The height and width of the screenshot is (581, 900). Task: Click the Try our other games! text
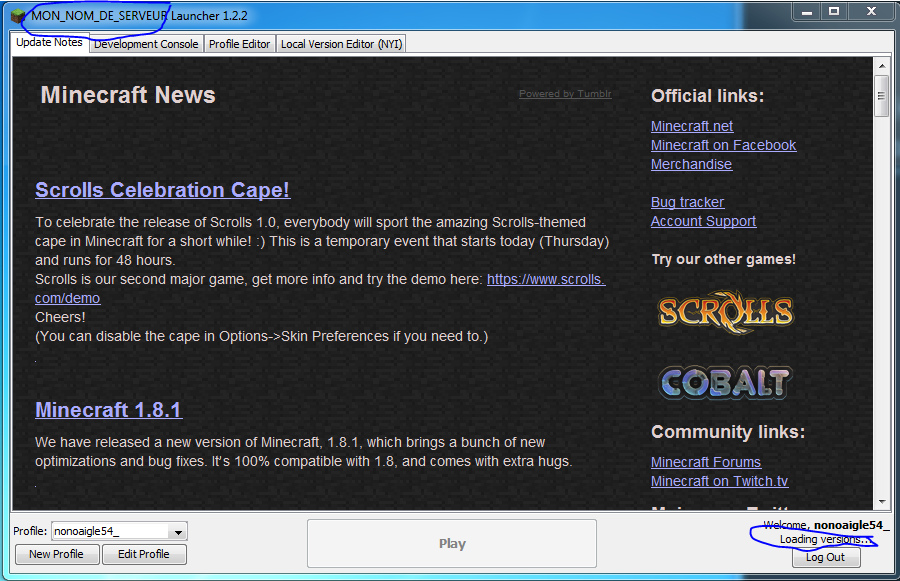[723, 259]
